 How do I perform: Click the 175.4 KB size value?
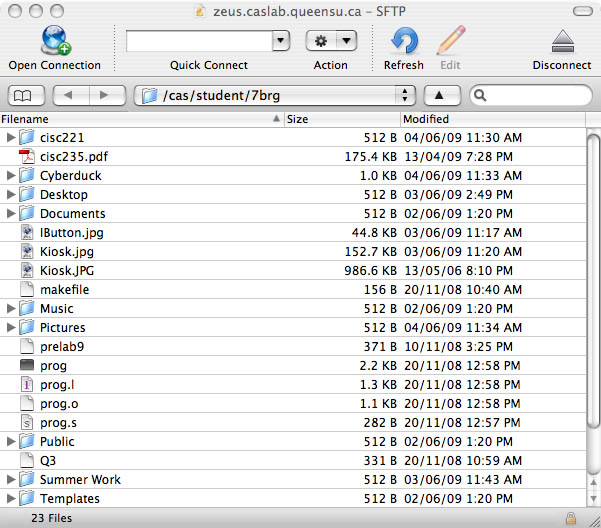pos(371,157)
